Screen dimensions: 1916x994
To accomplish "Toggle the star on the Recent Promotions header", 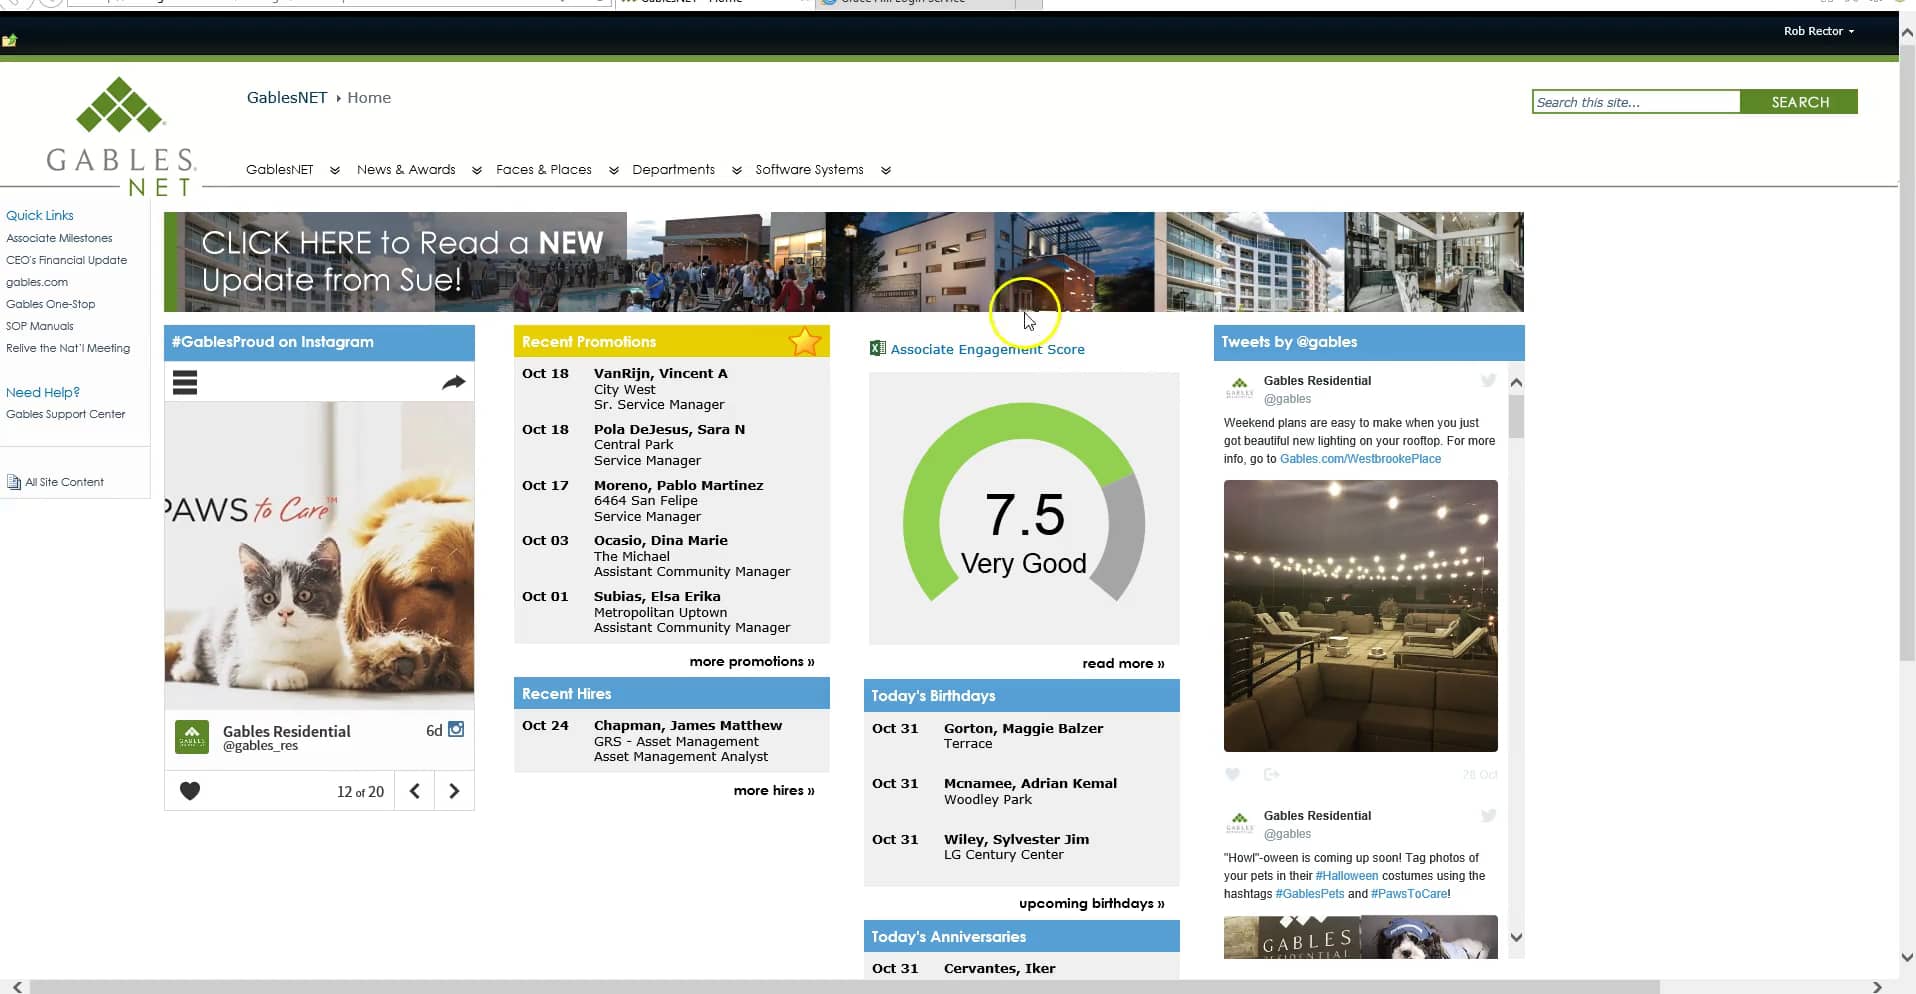I will (x=805, y=342).
